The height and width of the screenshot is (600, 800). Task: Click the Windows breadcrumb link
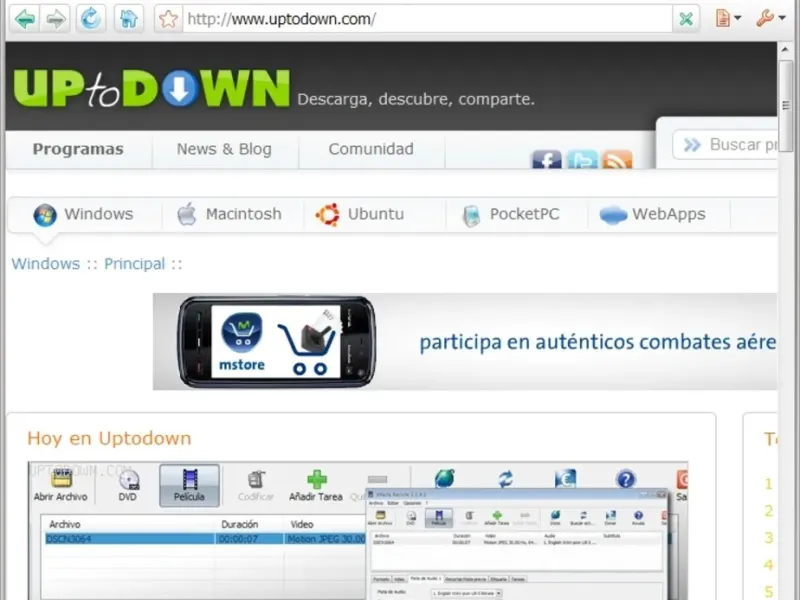pos(46,264)
